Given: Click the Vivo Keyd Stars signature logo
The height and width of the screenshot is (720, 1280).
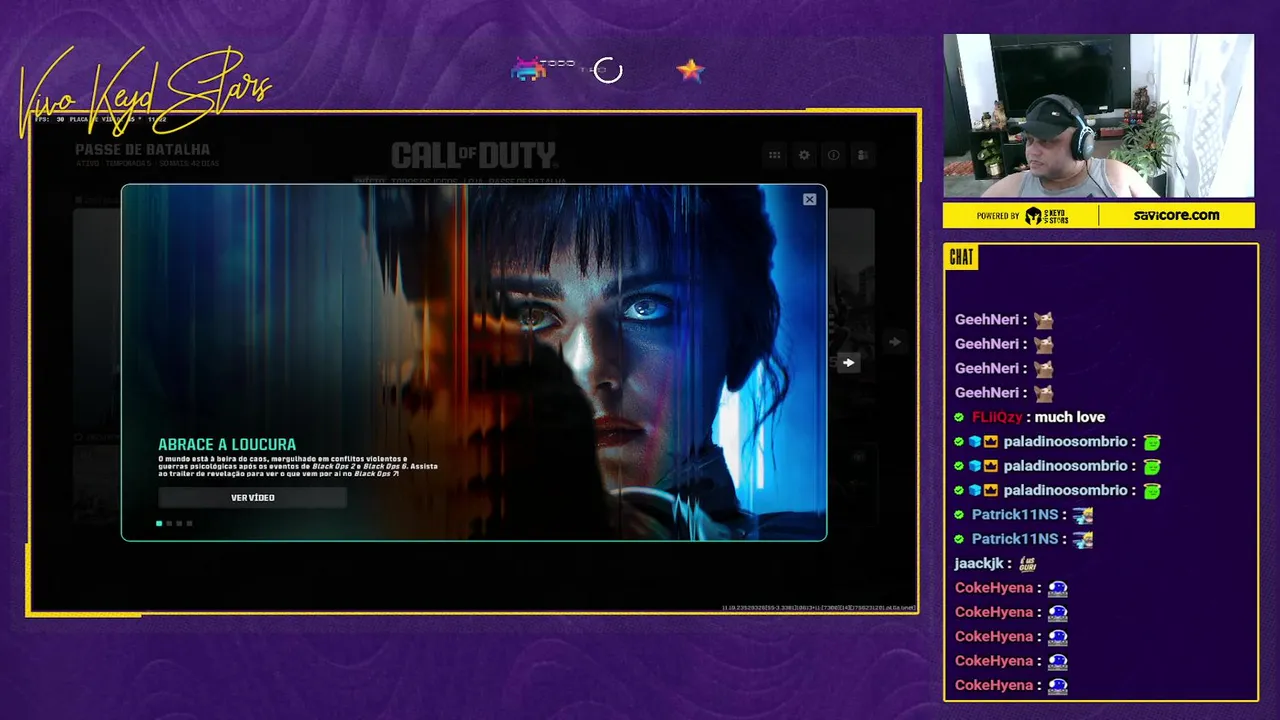Looking at the screenshot, I should point(143,92).
